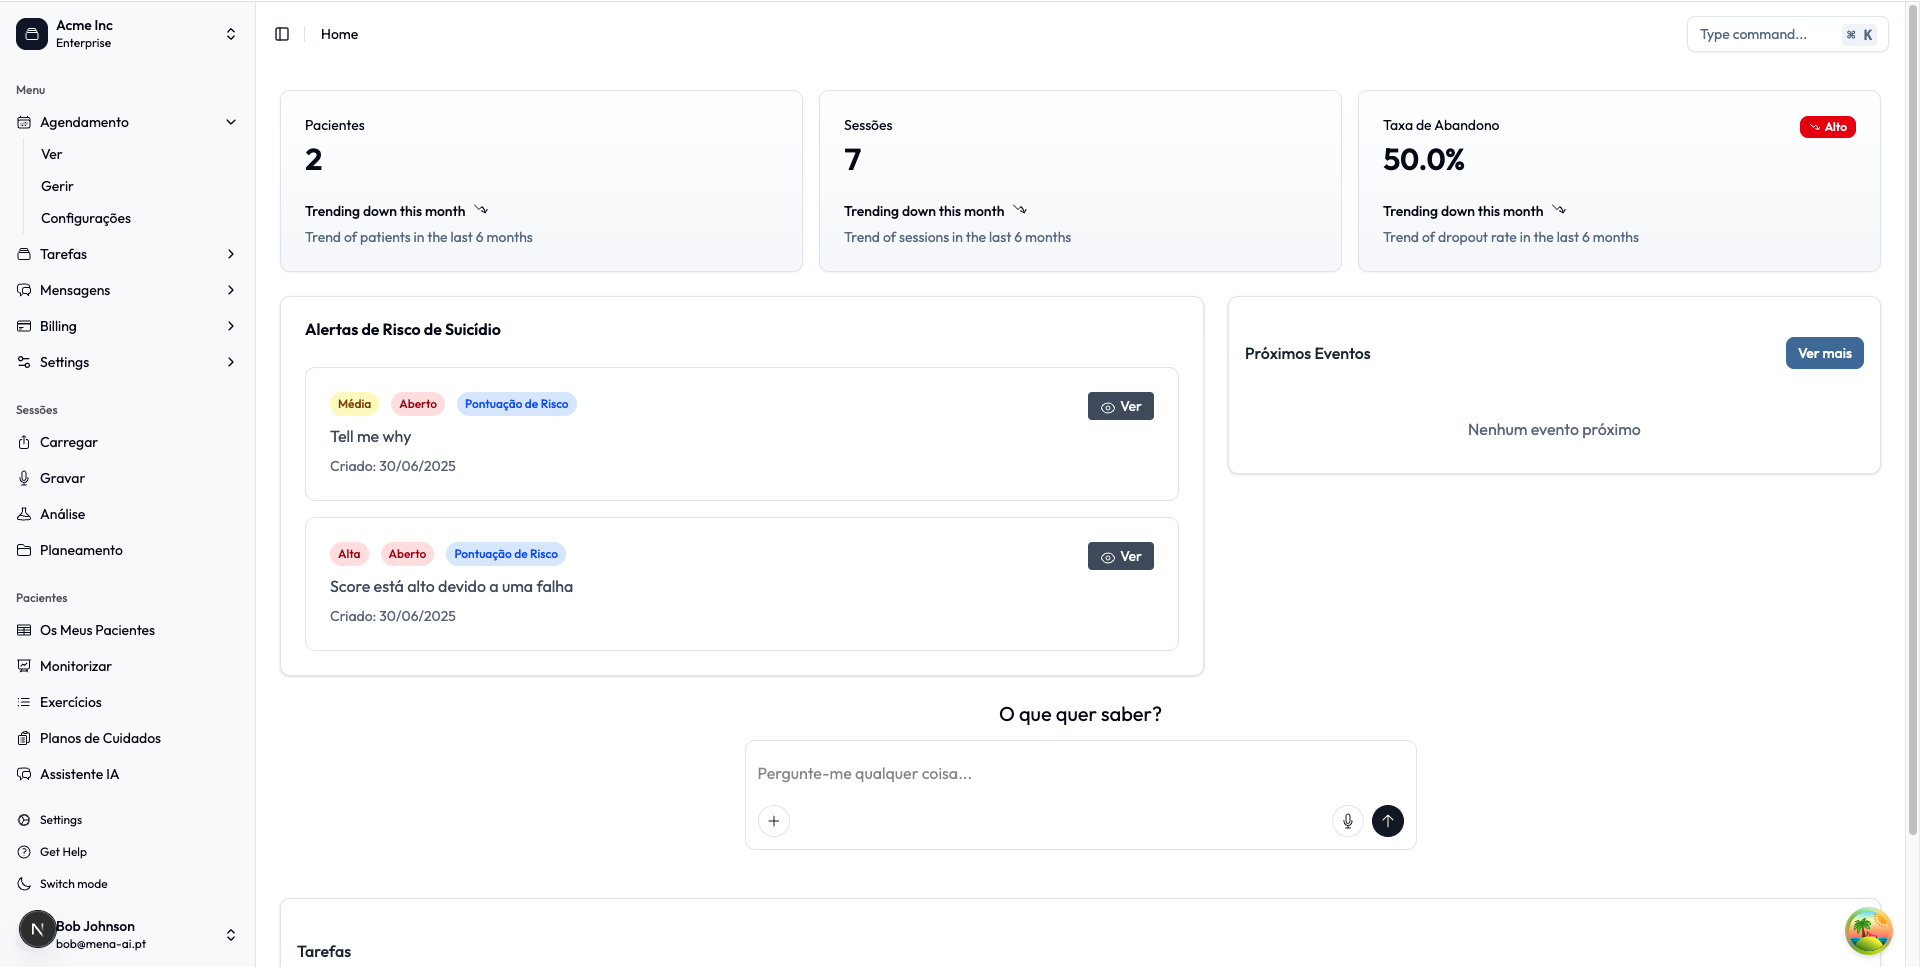Click Aberto tag on Score está alto alert
The image size is (1920, 967).
407,554
